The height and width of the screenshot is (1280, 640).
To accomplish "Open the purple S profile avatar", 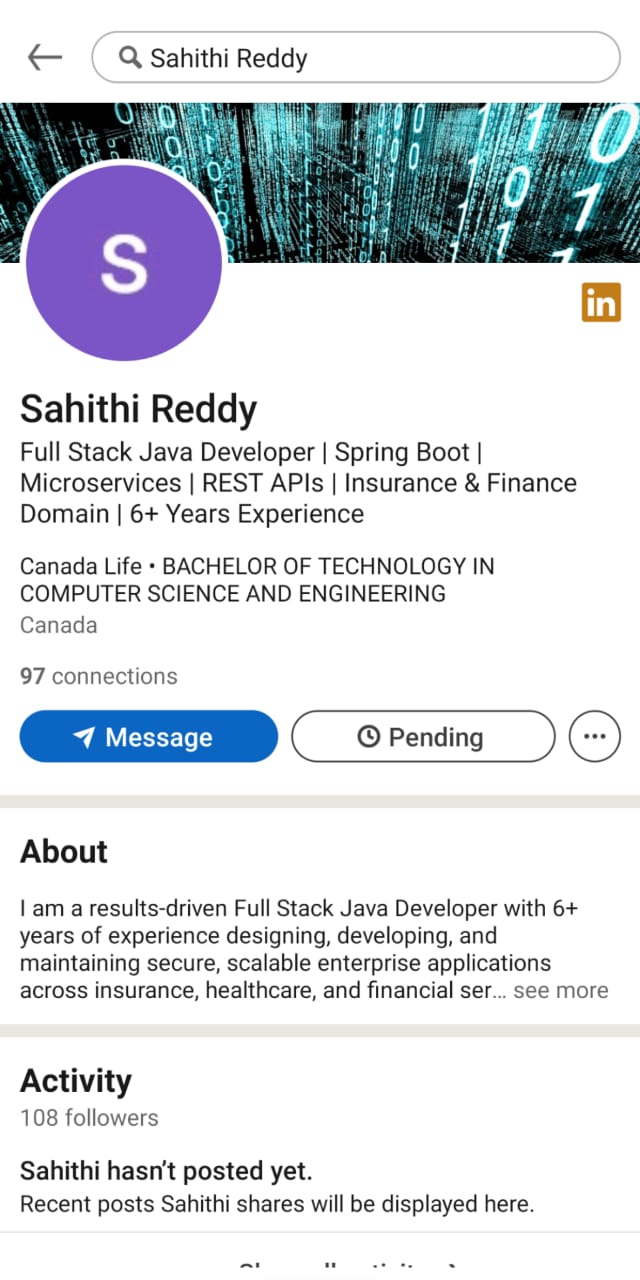I will 124,262.
